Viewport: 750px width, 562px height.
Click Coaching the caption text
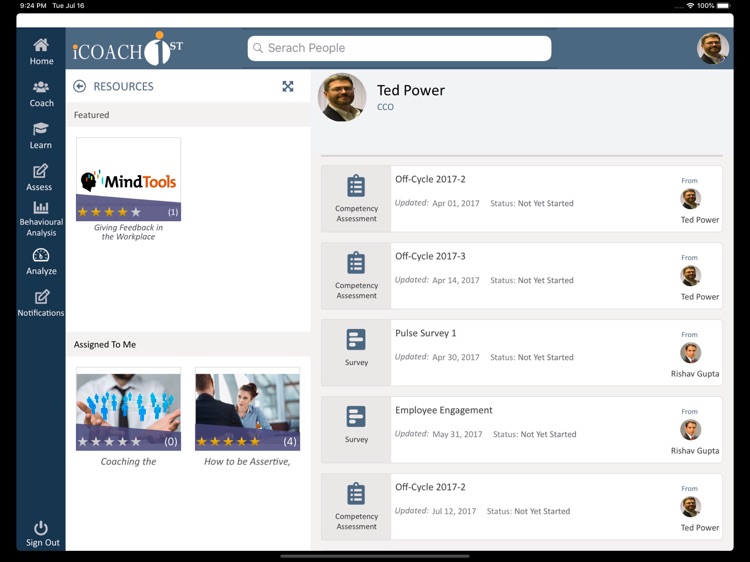click(x=128, y=462)
